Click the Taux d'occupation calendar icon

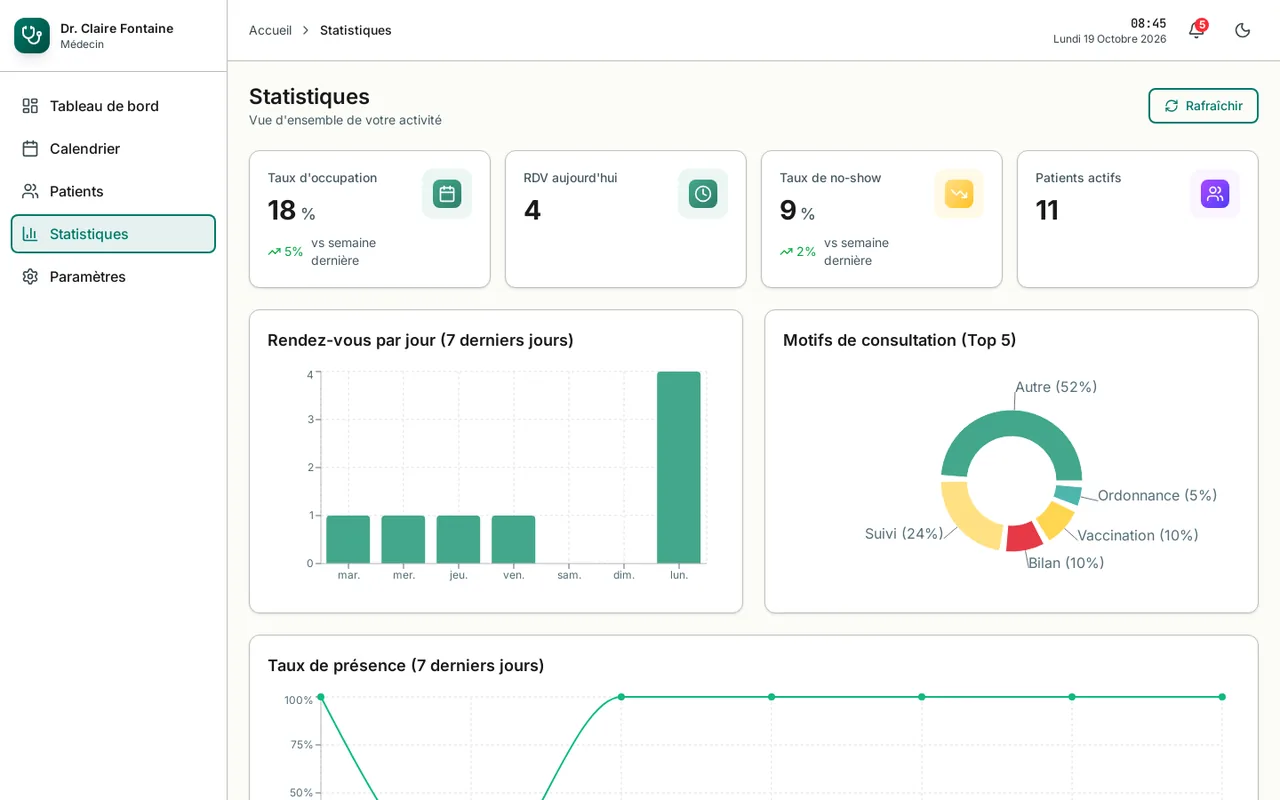tap(447, 194)
